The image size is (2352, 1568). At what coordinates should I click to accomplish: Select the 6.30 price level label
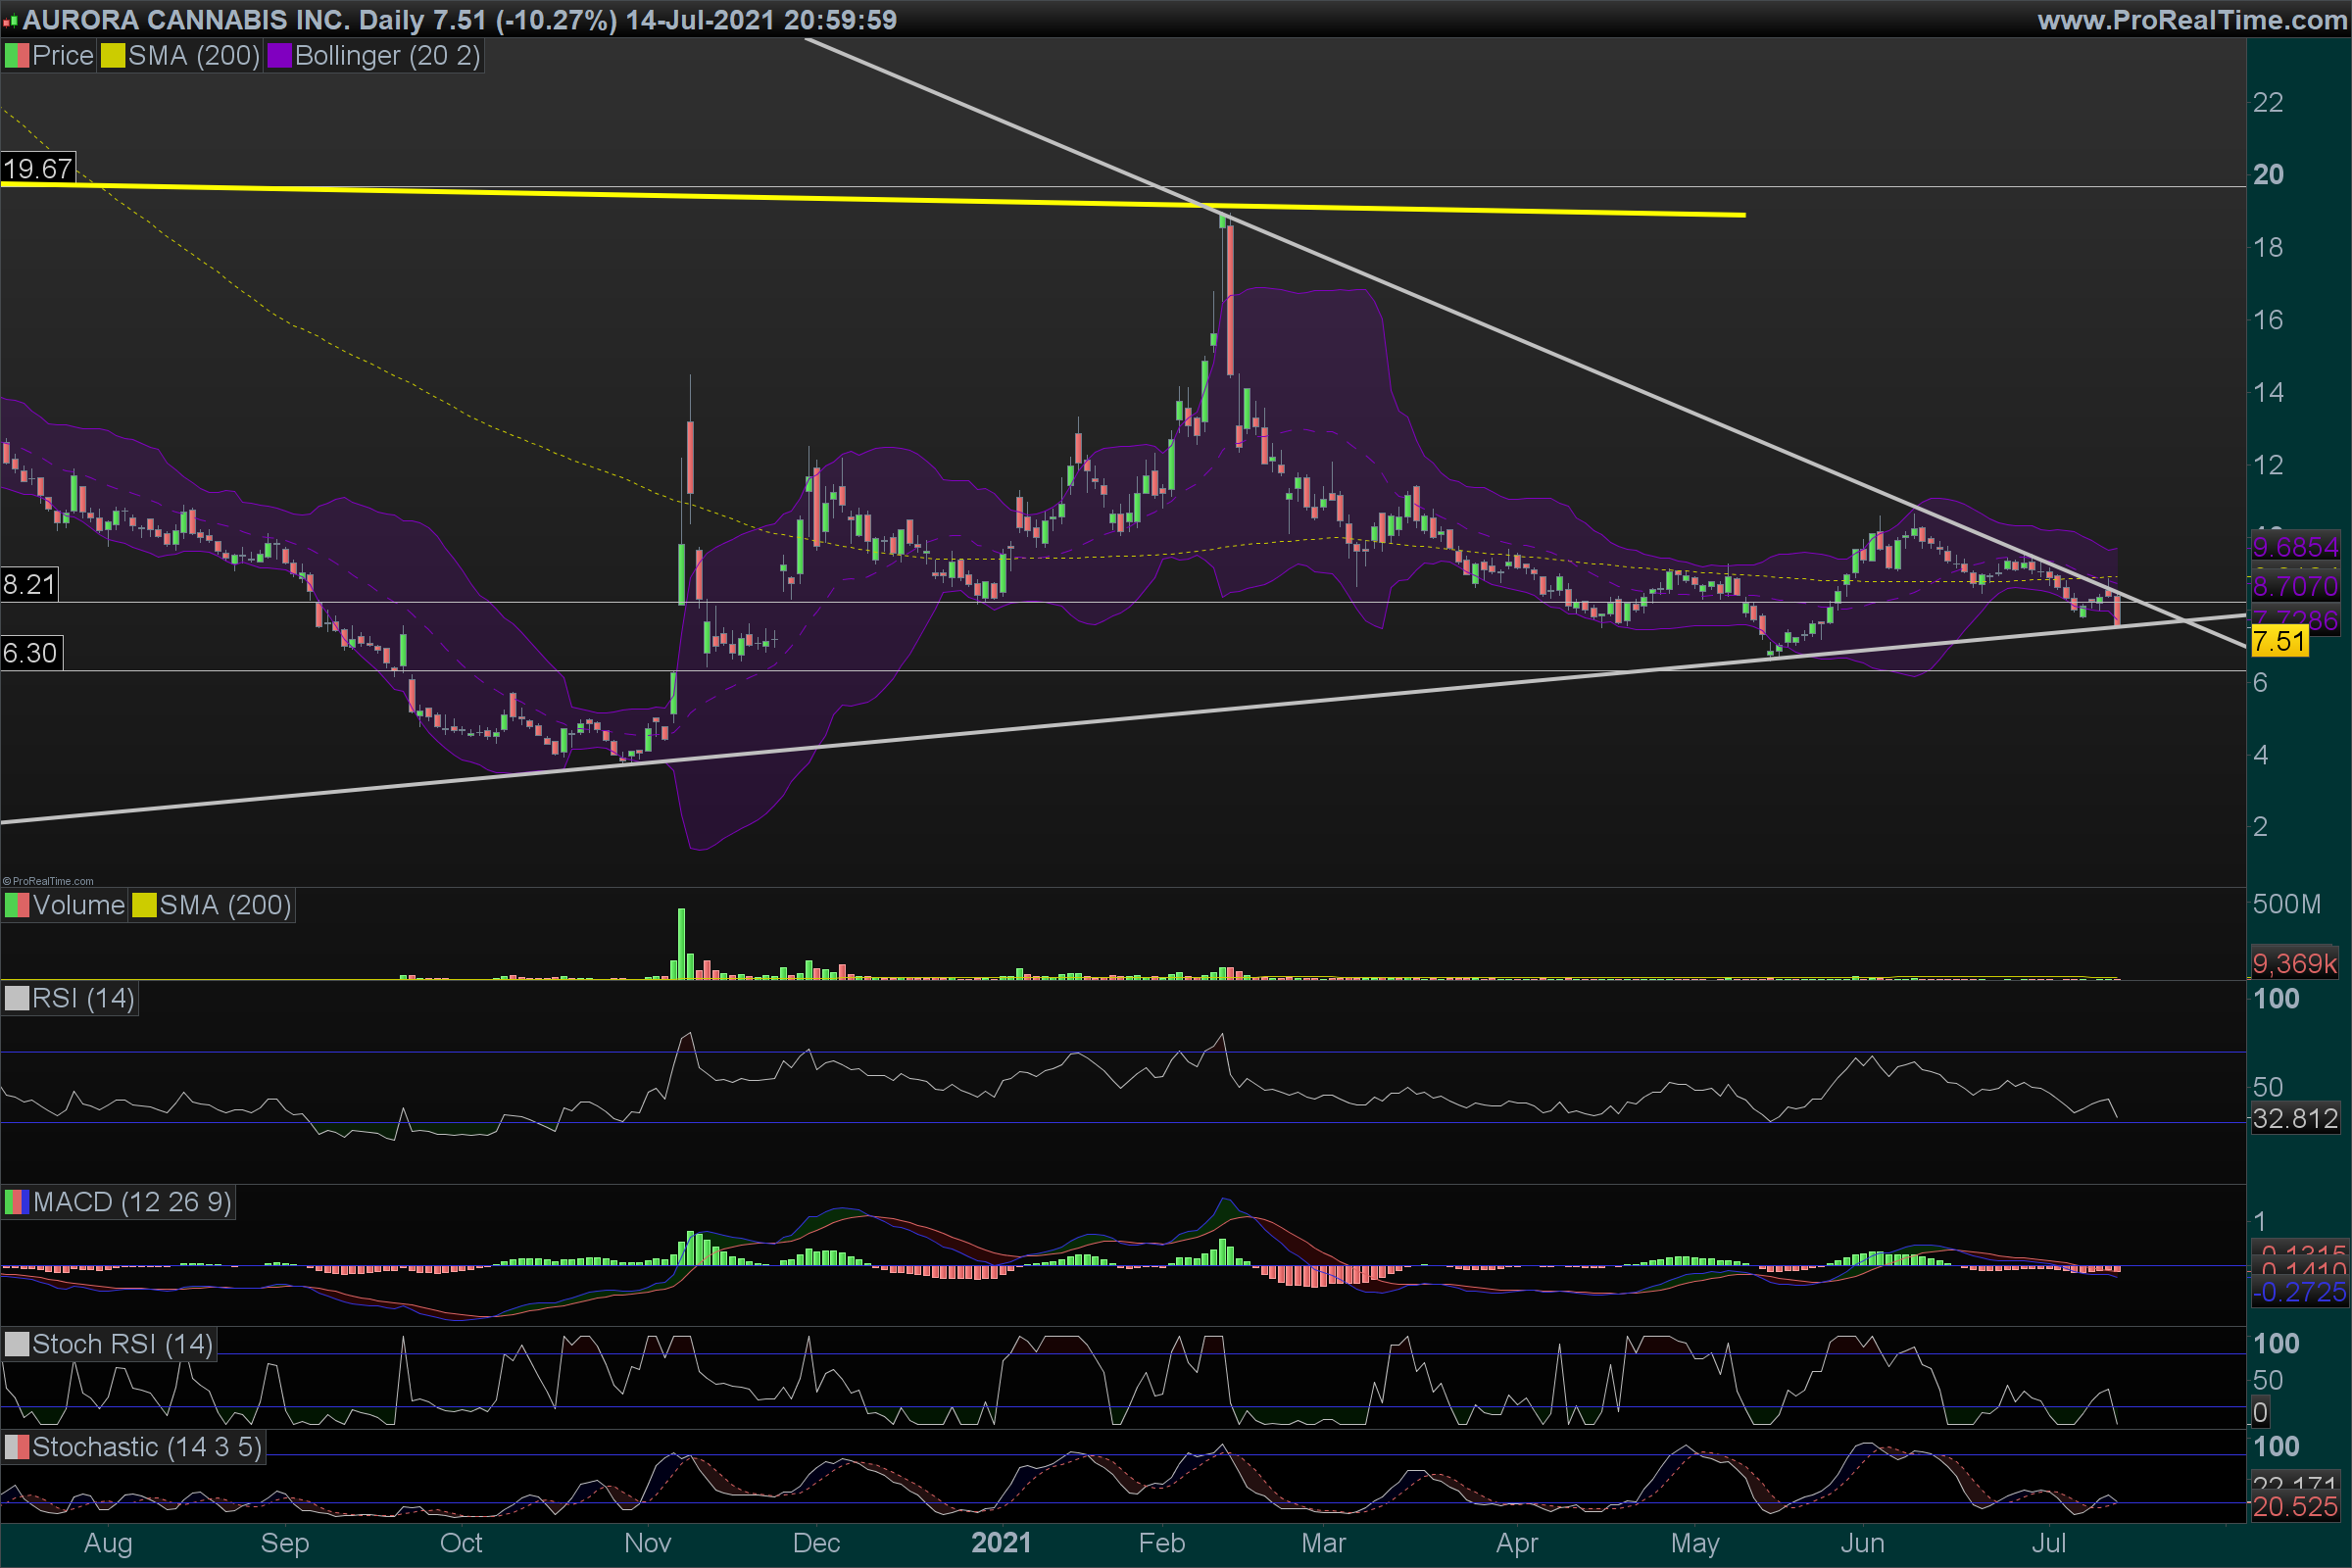coord(31,653)
